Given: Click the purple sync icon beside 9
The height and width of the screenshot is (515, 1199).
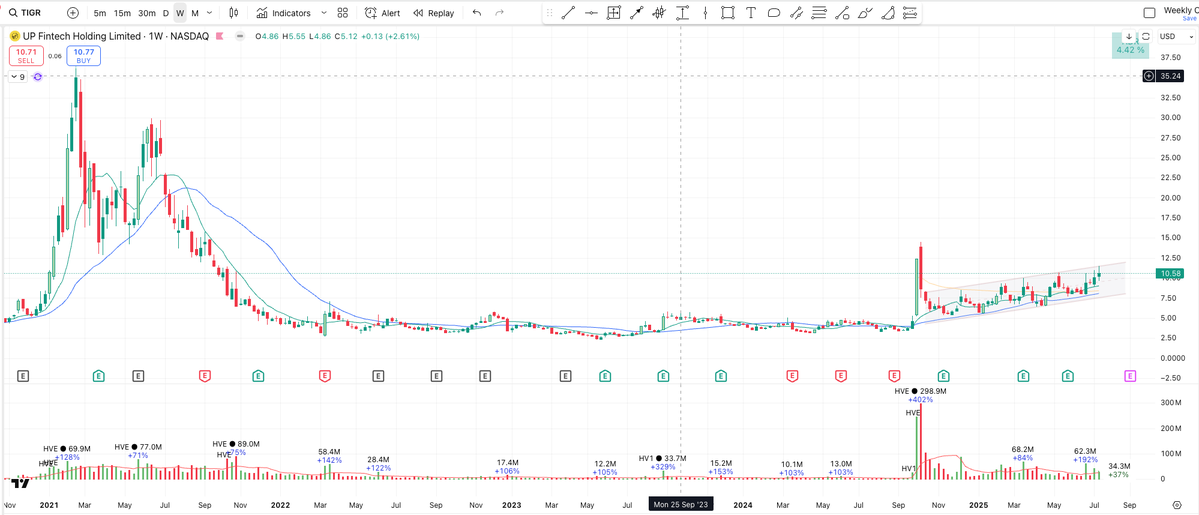Looking at the screenshot, I should [37, 77].
